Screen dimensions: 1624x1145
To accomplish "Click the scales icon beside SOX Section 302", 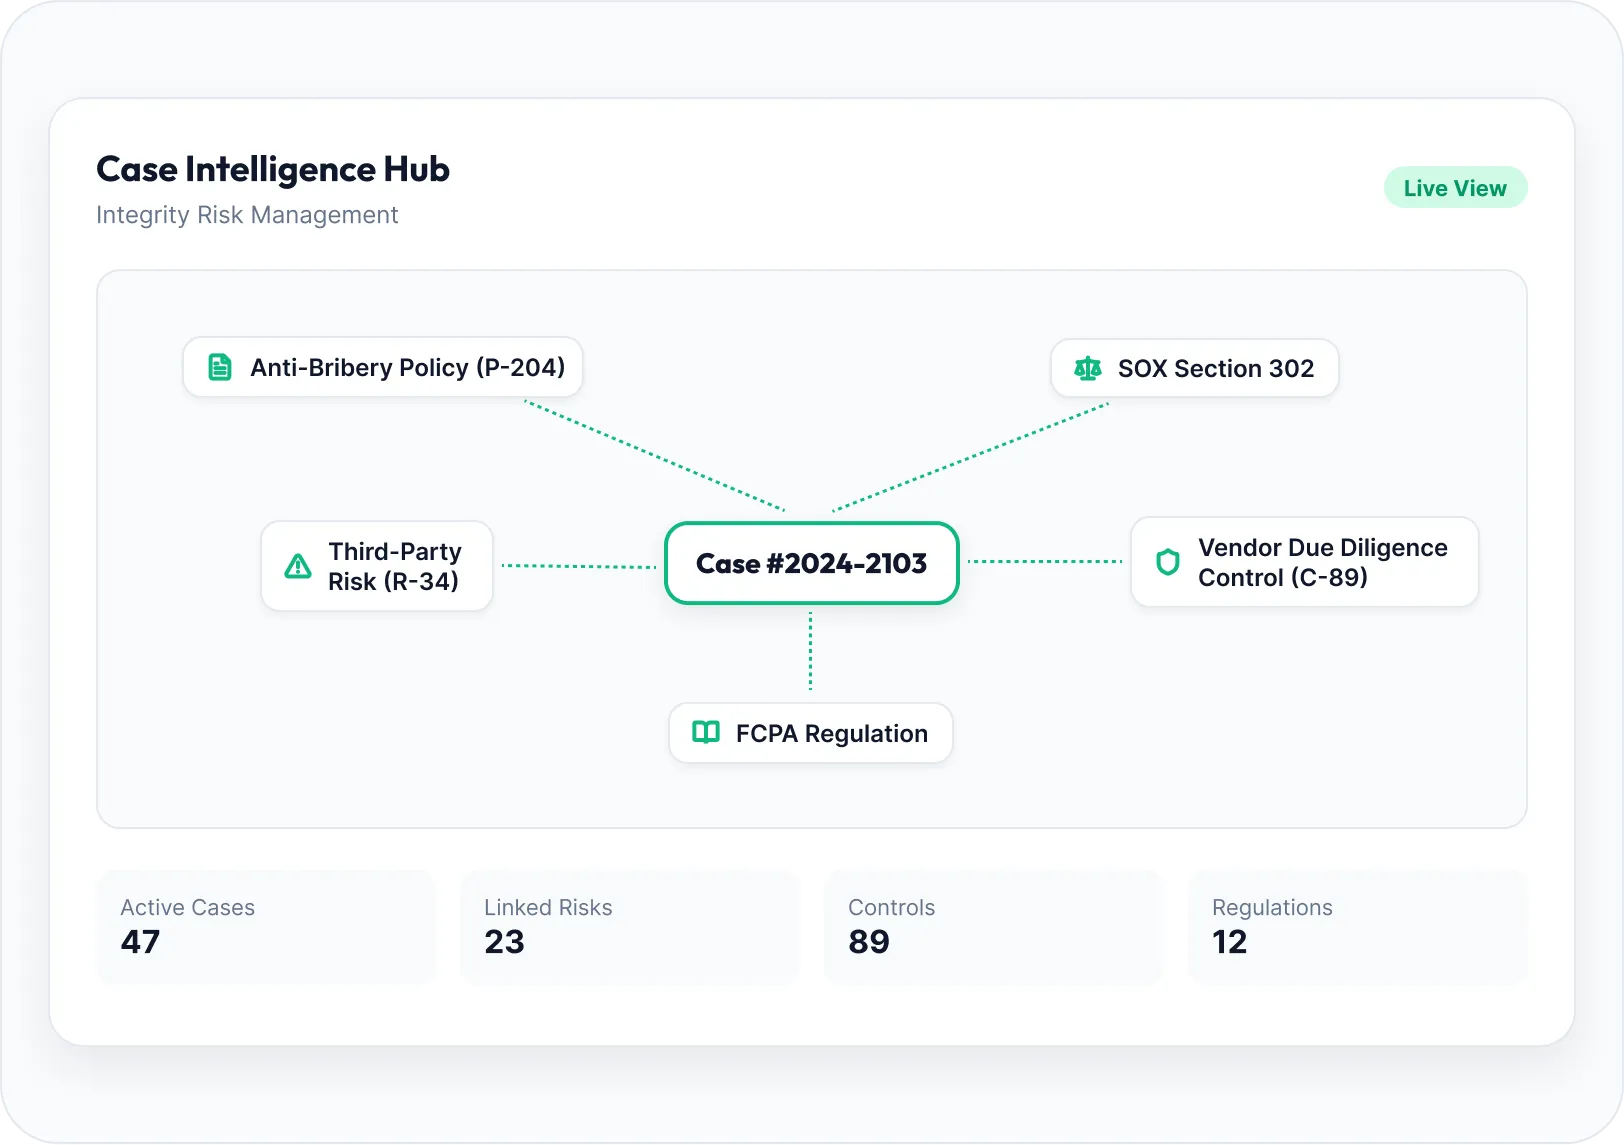I will (1087, 368).
